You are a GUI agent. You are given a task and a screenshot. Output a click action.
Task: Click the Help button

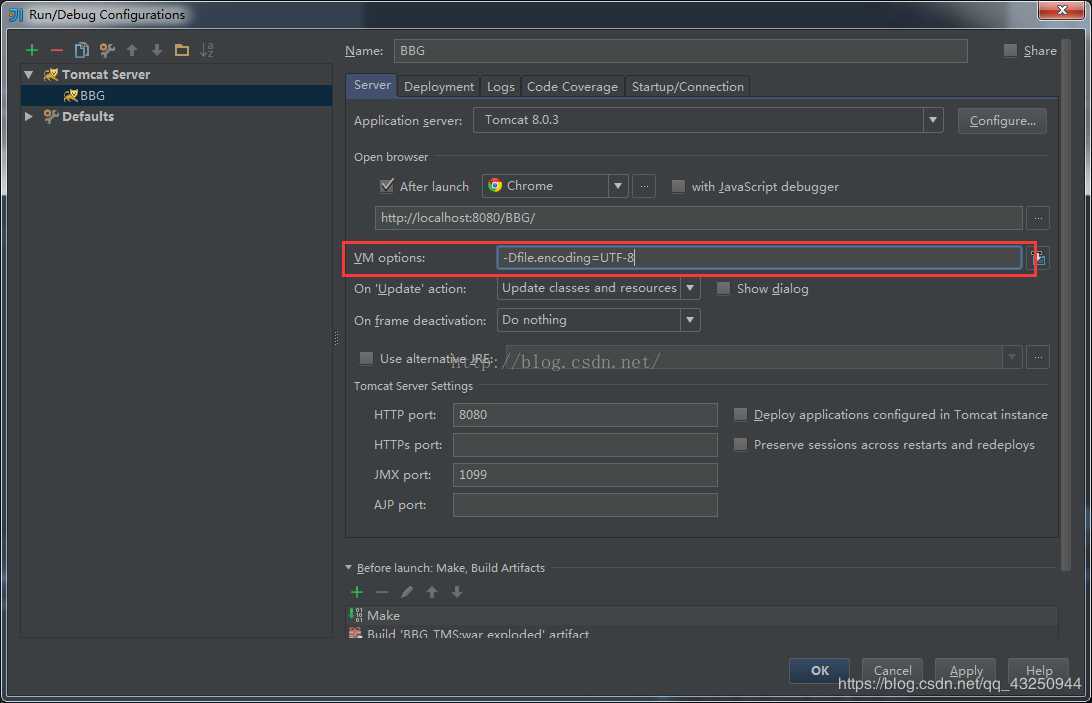(x=1038, y=670)
